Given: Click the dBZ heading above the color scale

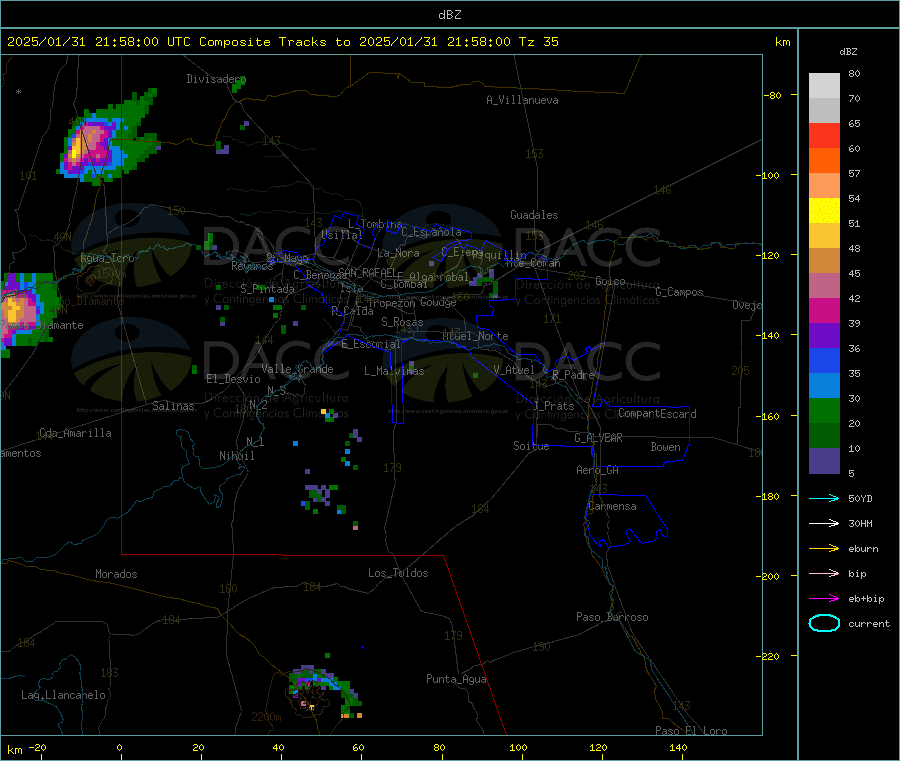Looking at the screenshot, I should [848, 52].
